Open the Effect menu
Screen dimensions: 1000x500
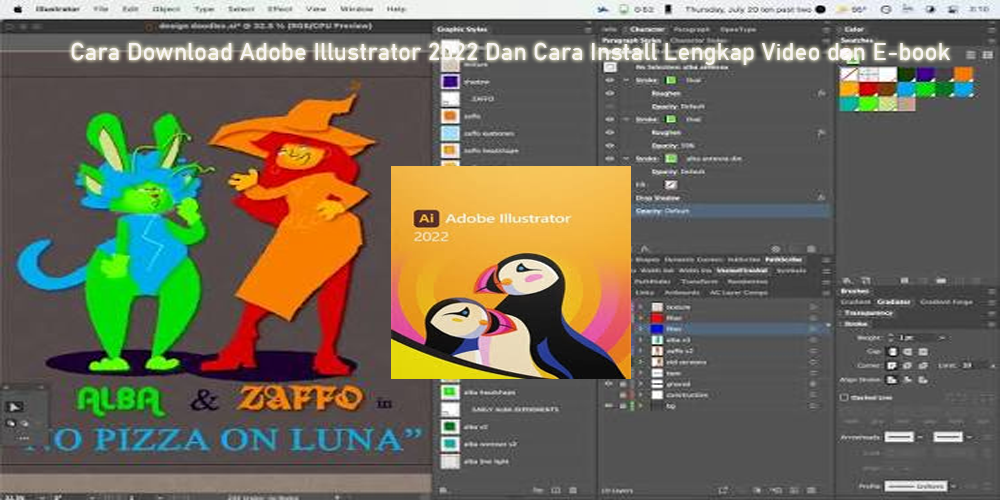pos(280,9)
